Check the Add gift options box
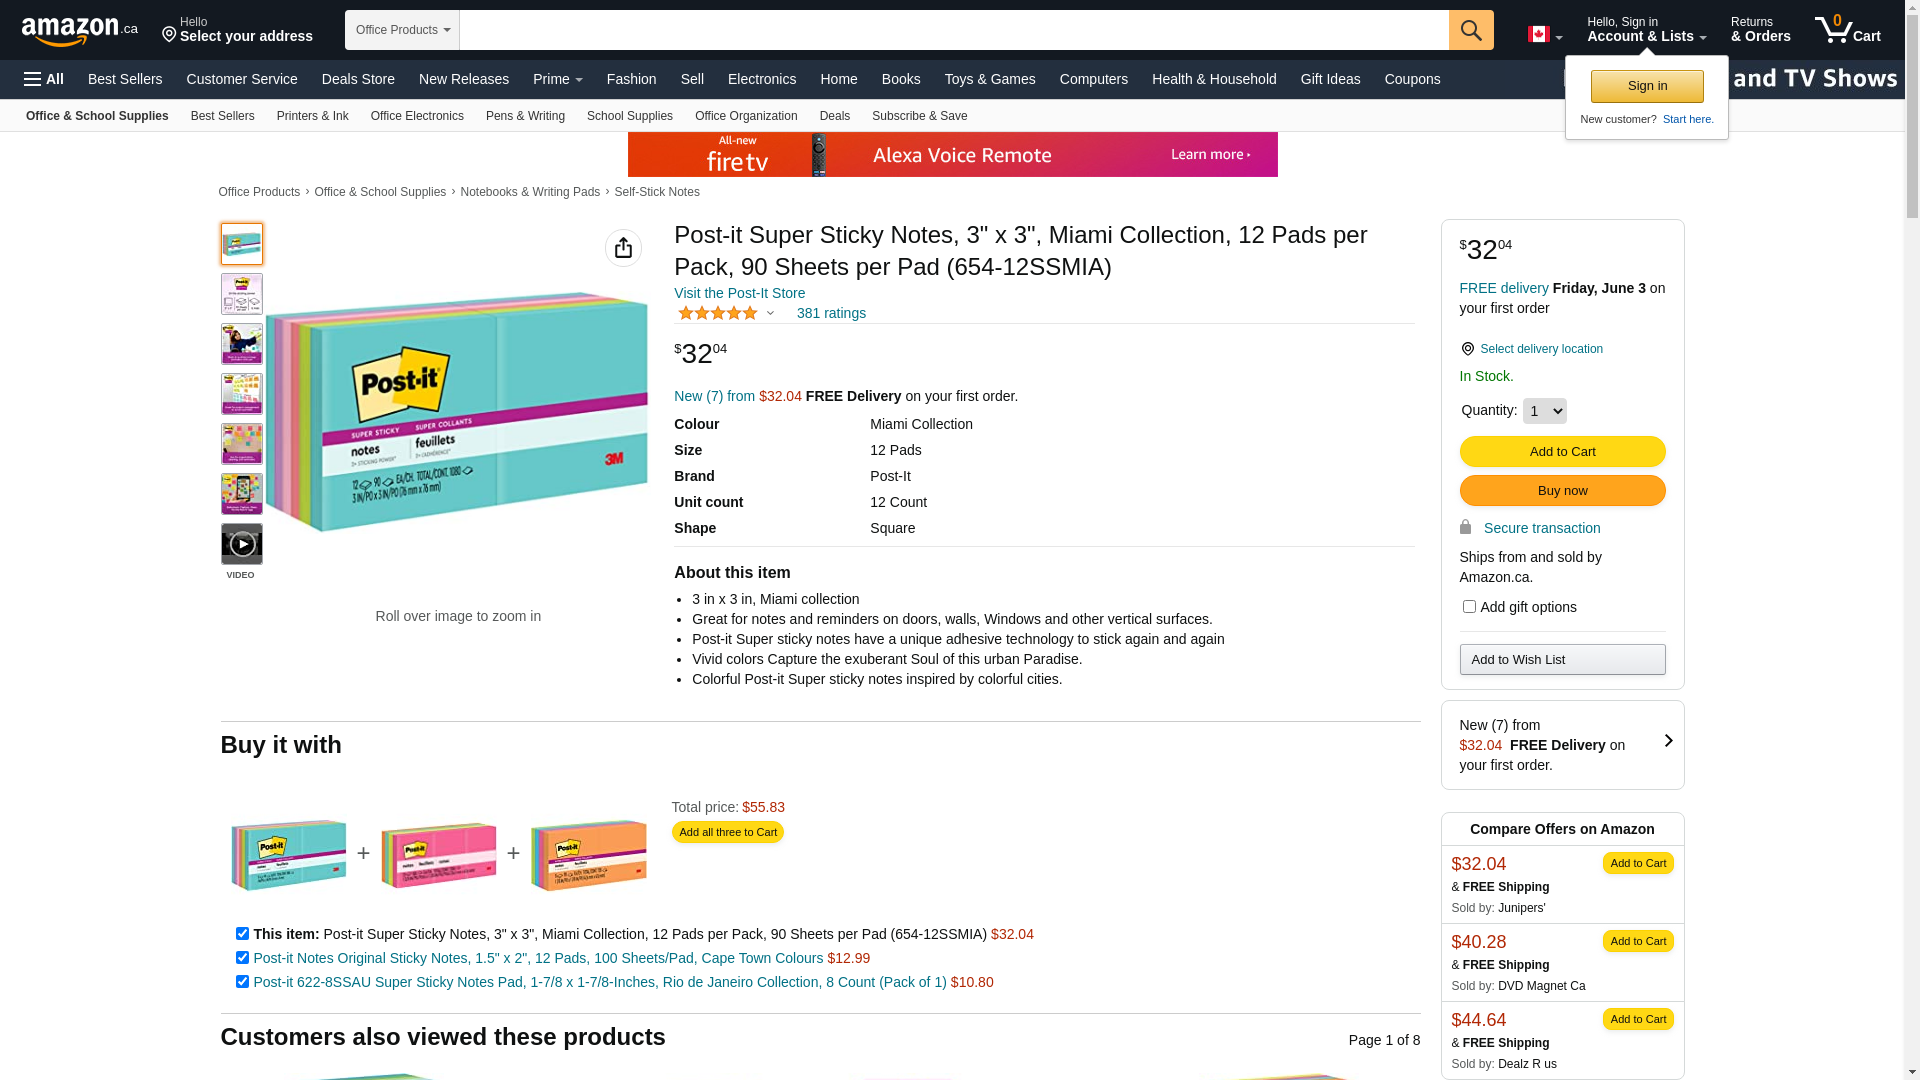Screen dimensions: 1920x1080 click(x=1469, y=607)
